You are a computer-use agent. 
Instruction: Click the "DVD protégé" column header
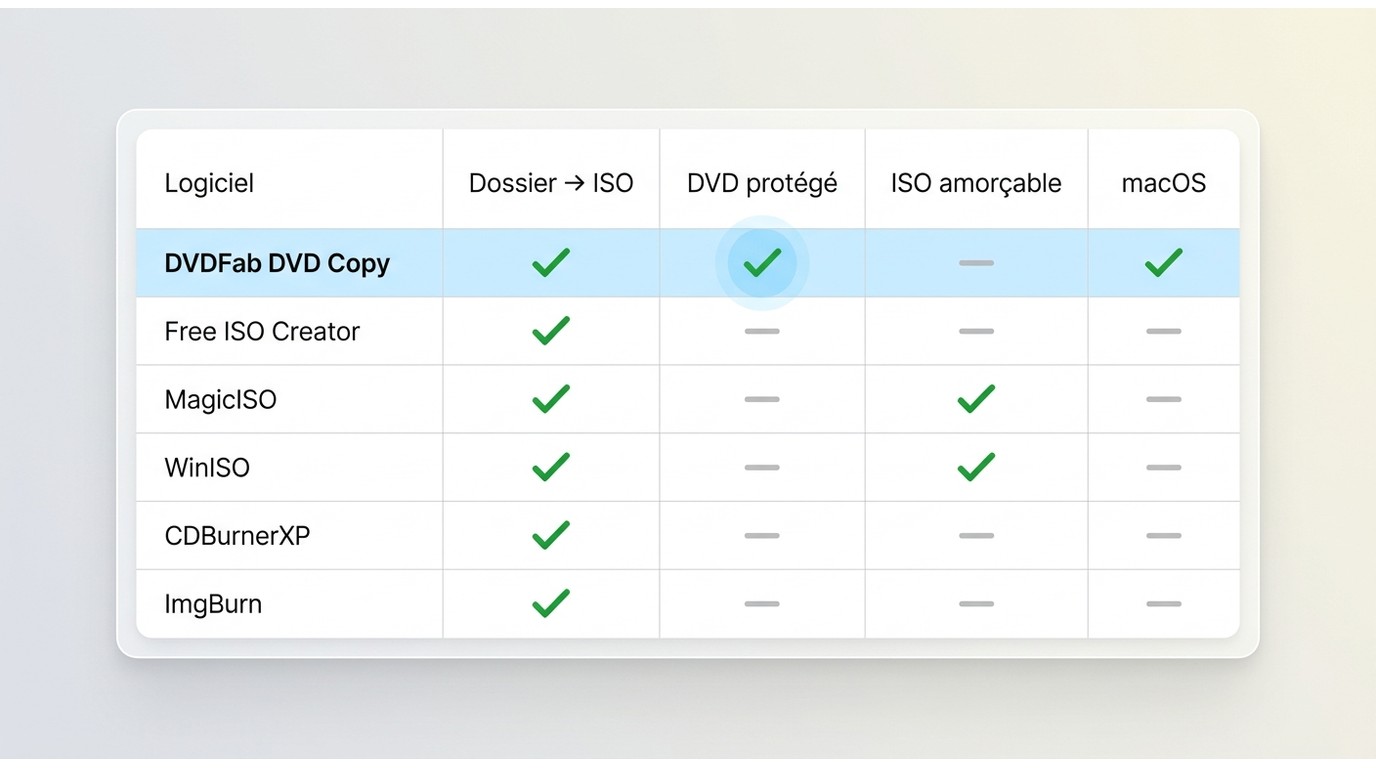[x=762, y=183]
